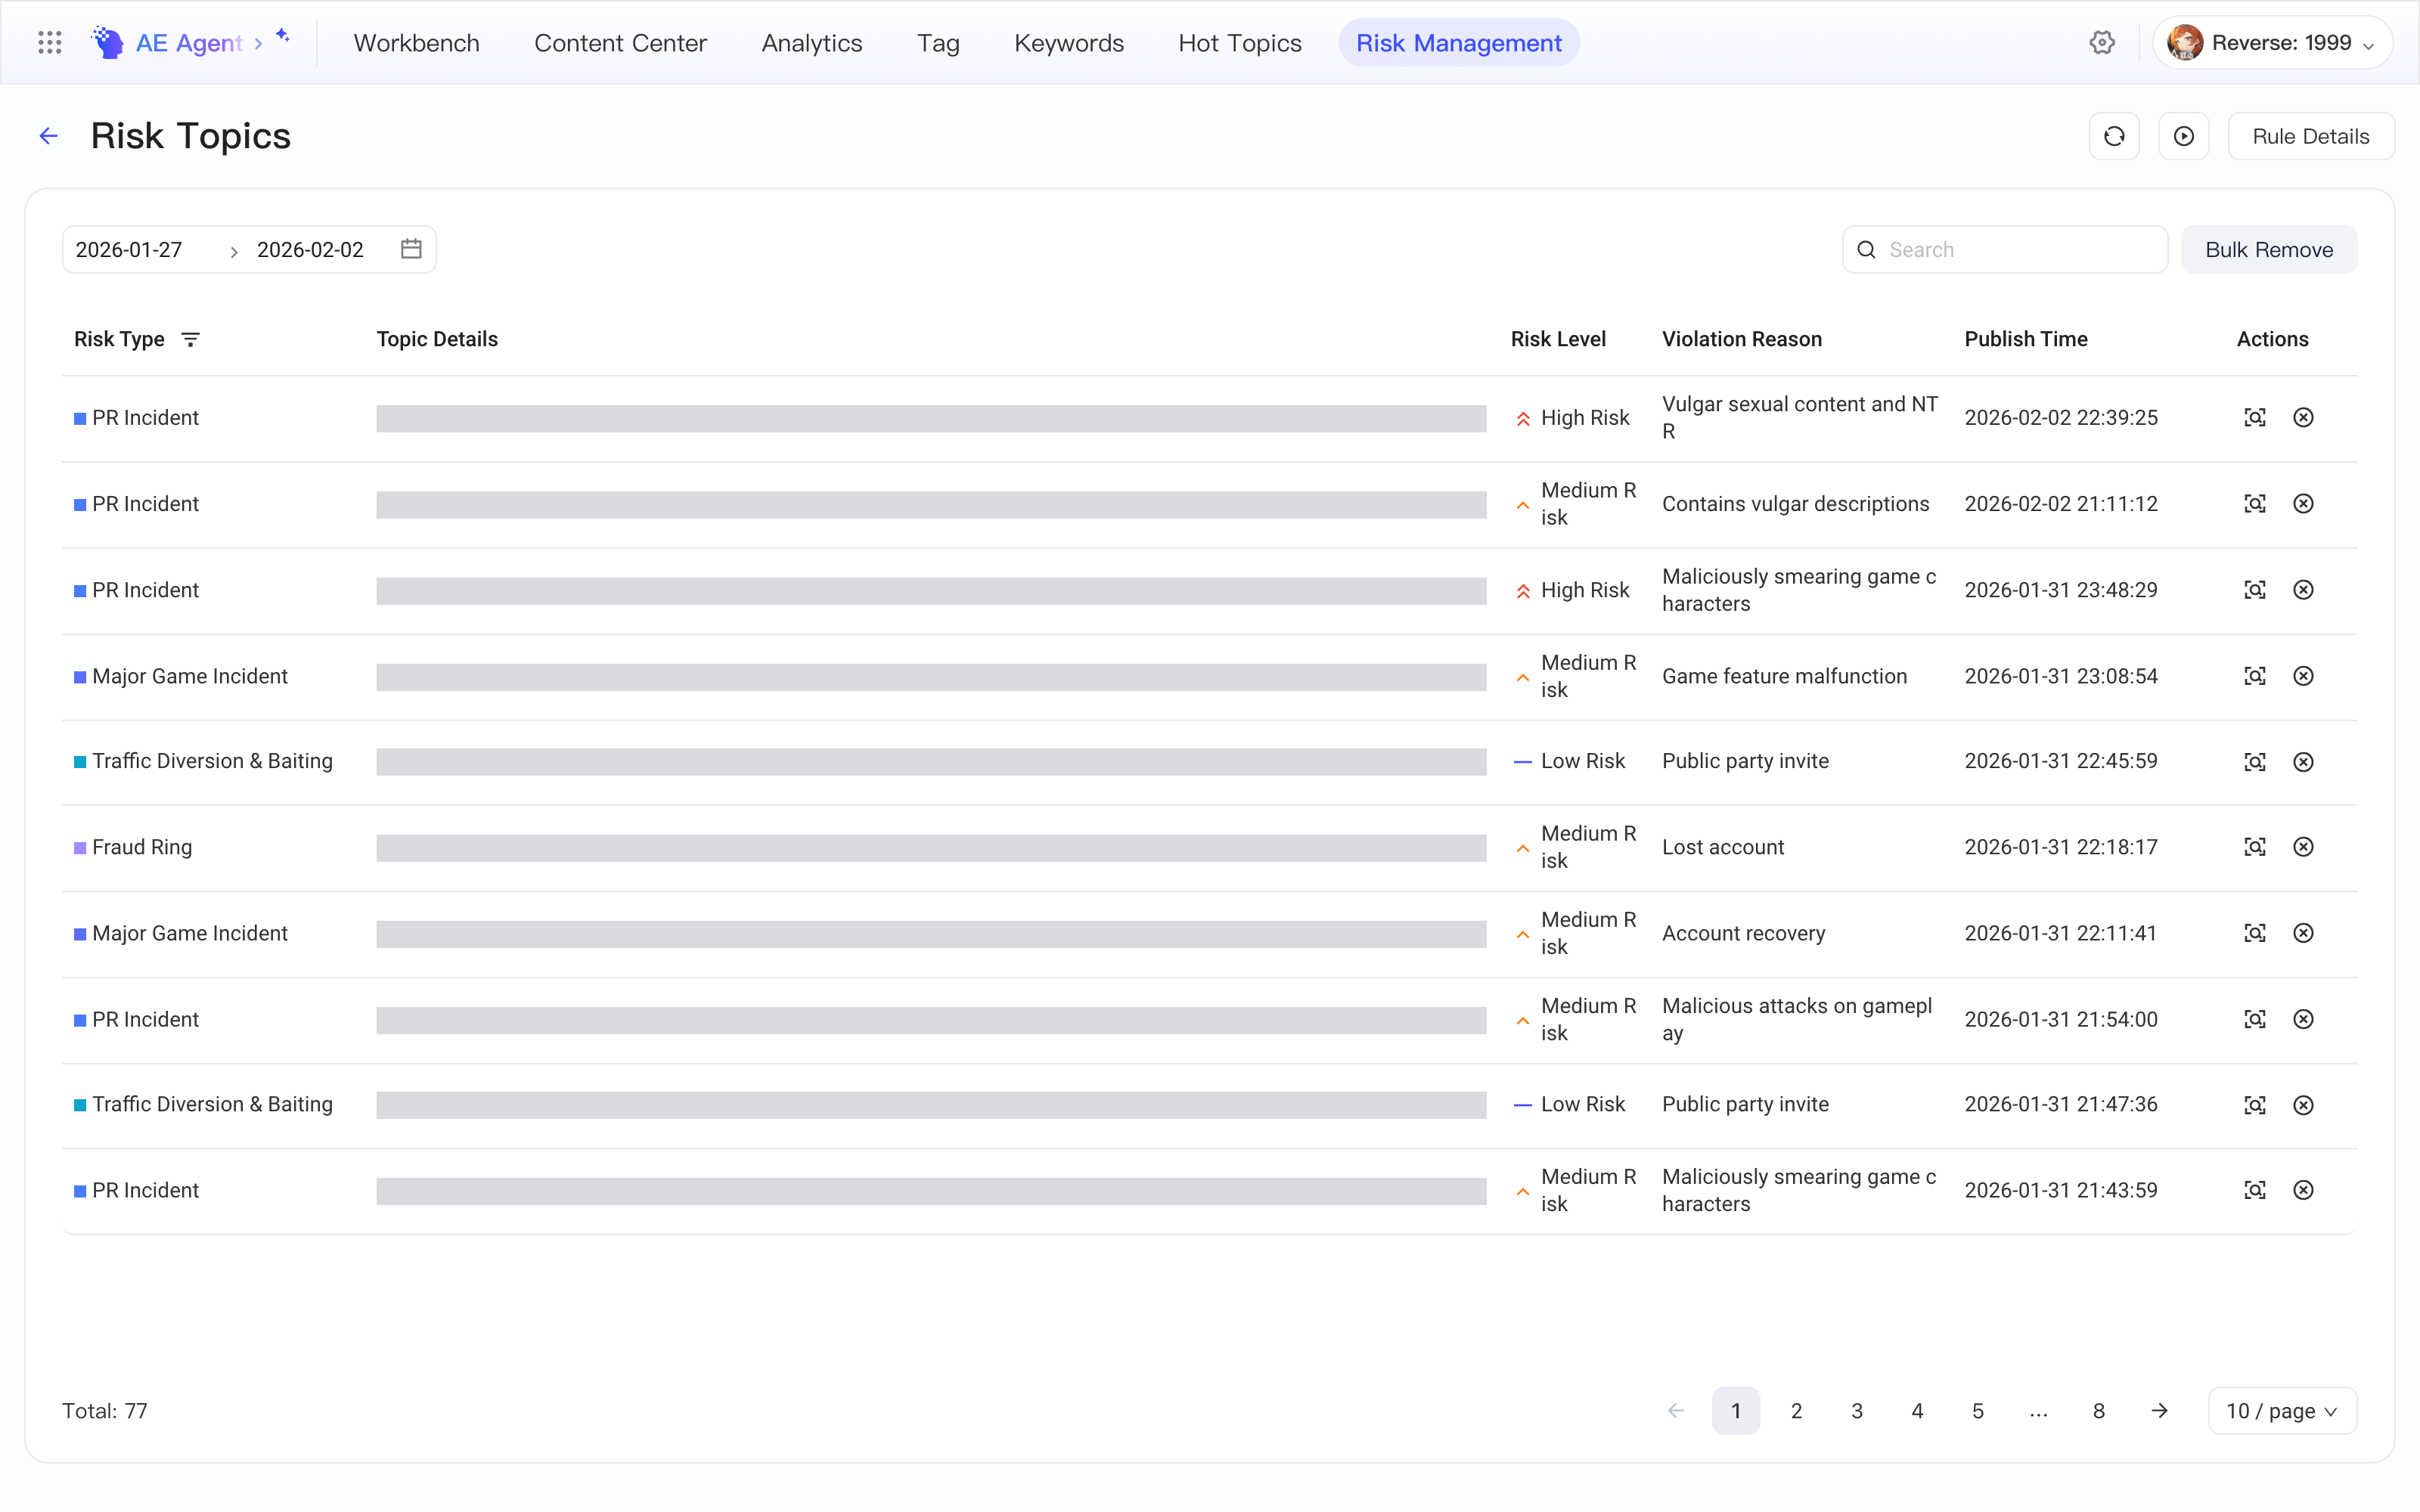Viewport: 2420px width, 1512px height.
Task: Focus the Search input field
Action: coord(2005,249)
